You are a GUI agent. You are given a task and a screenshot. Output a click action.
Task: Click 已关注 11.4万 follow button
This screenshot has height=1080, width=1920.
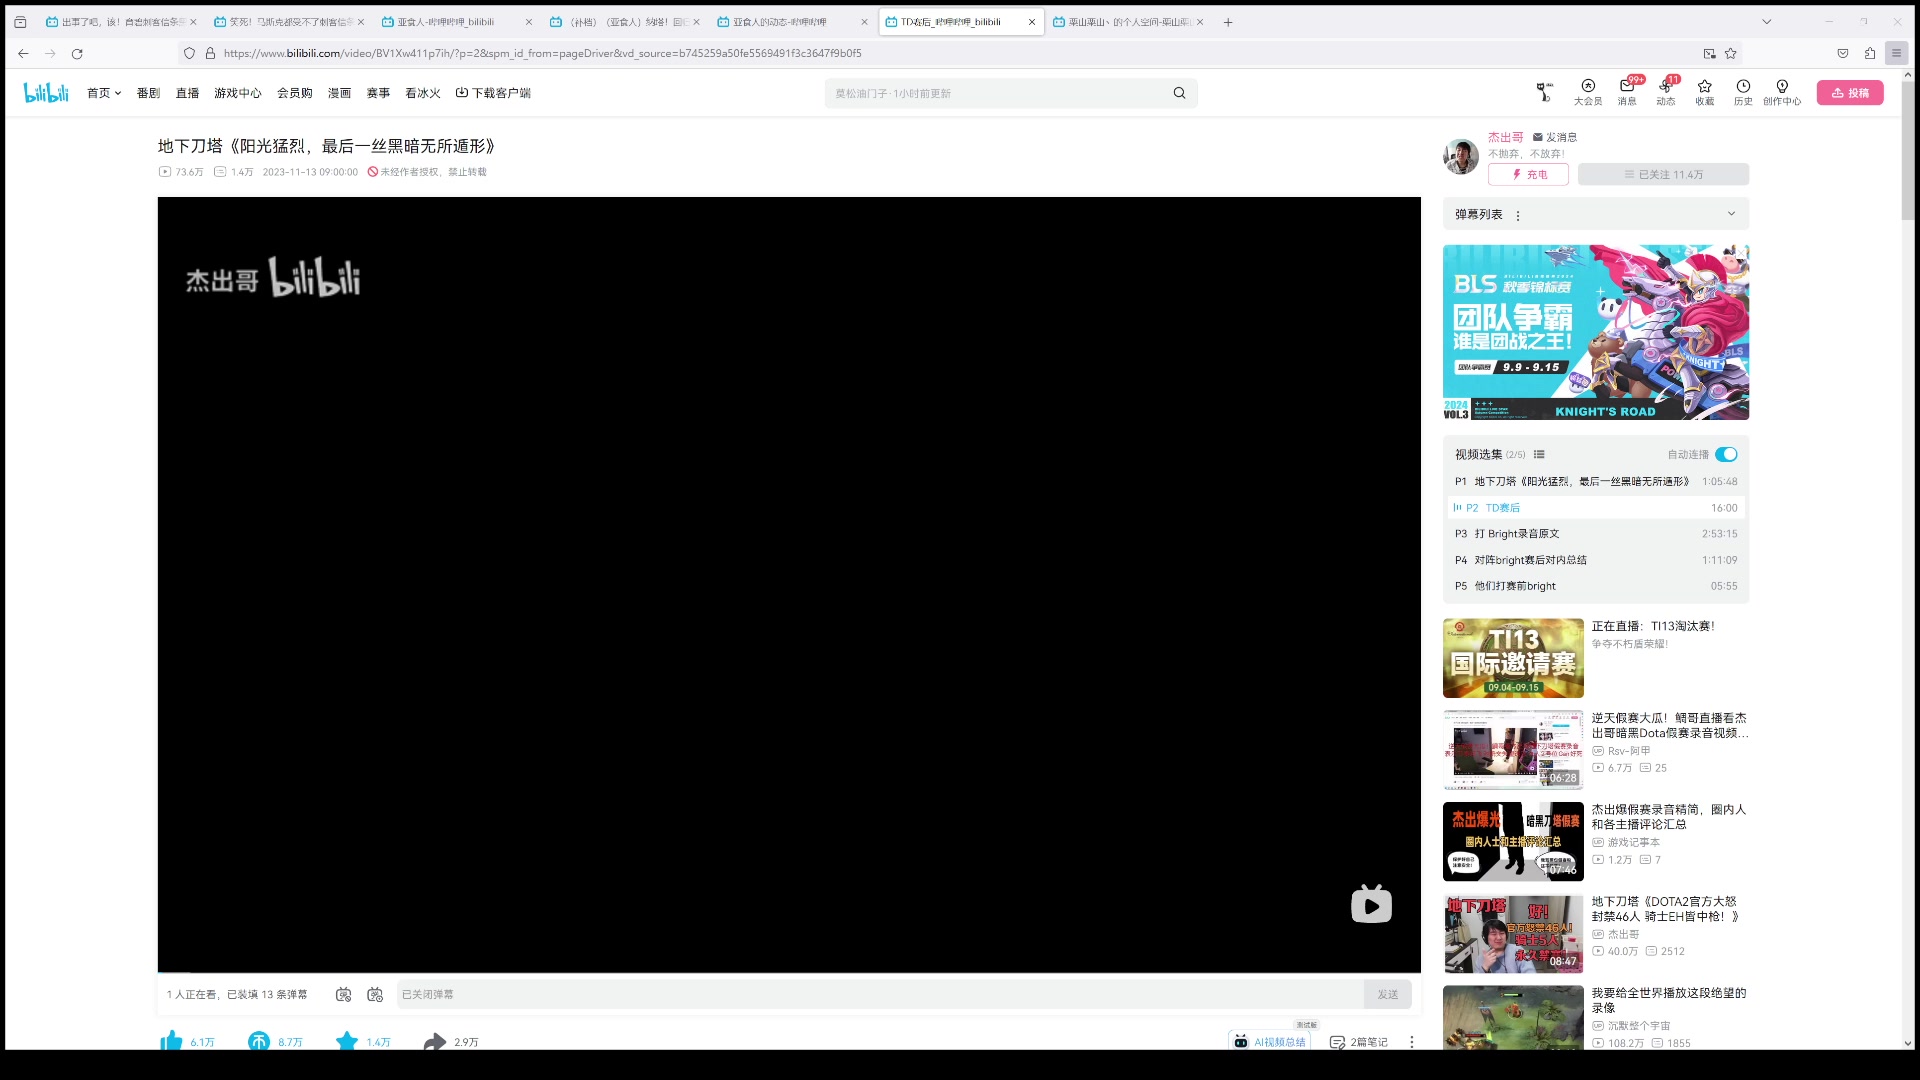coord(1663,174)
